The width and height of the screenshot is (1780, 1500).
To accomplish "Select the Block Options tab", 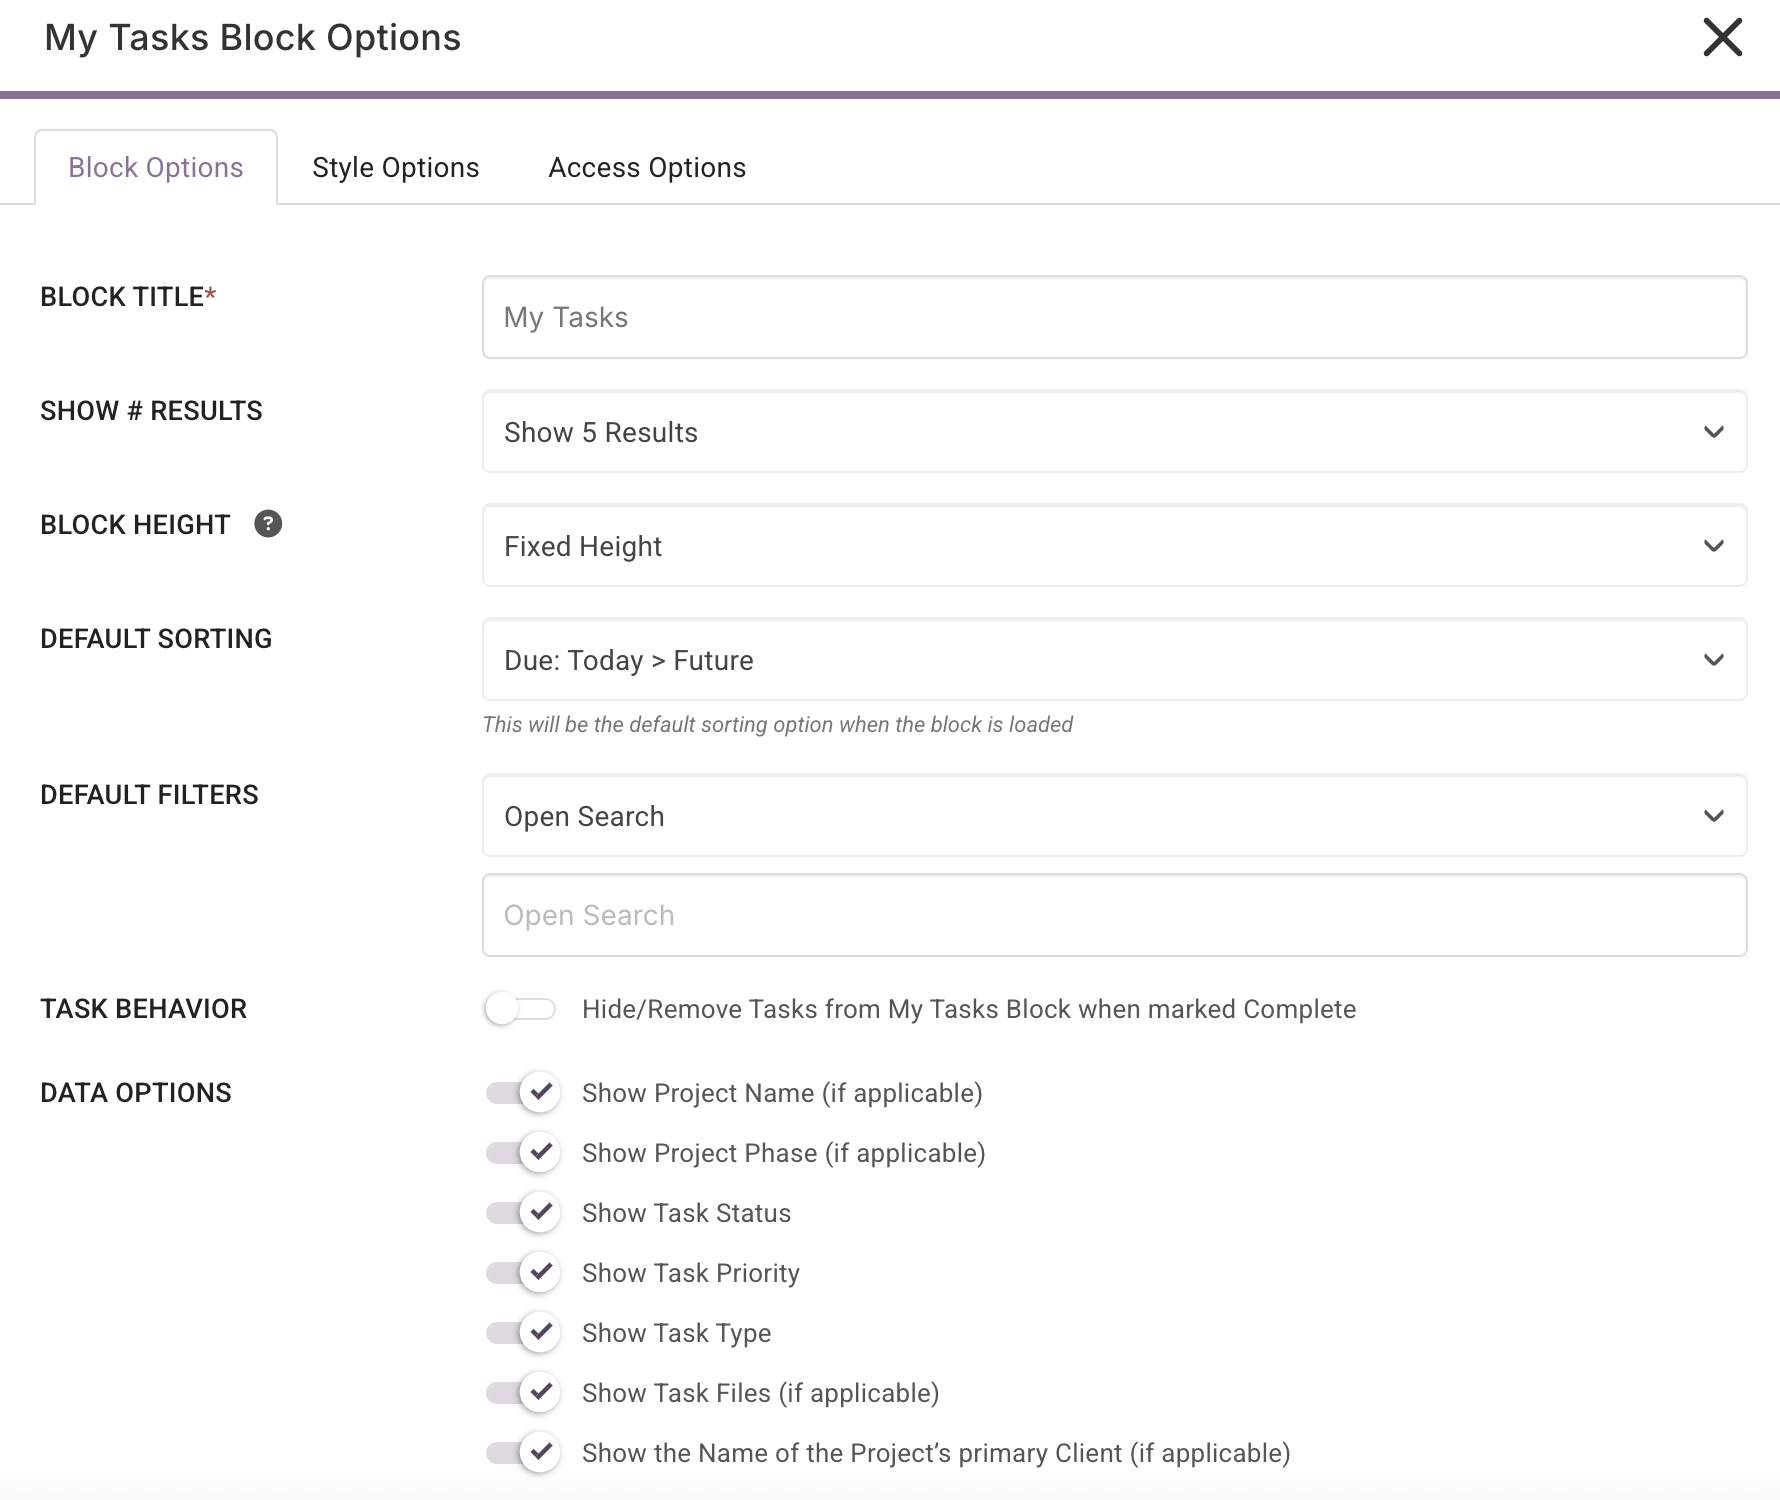I will point(156,168).
